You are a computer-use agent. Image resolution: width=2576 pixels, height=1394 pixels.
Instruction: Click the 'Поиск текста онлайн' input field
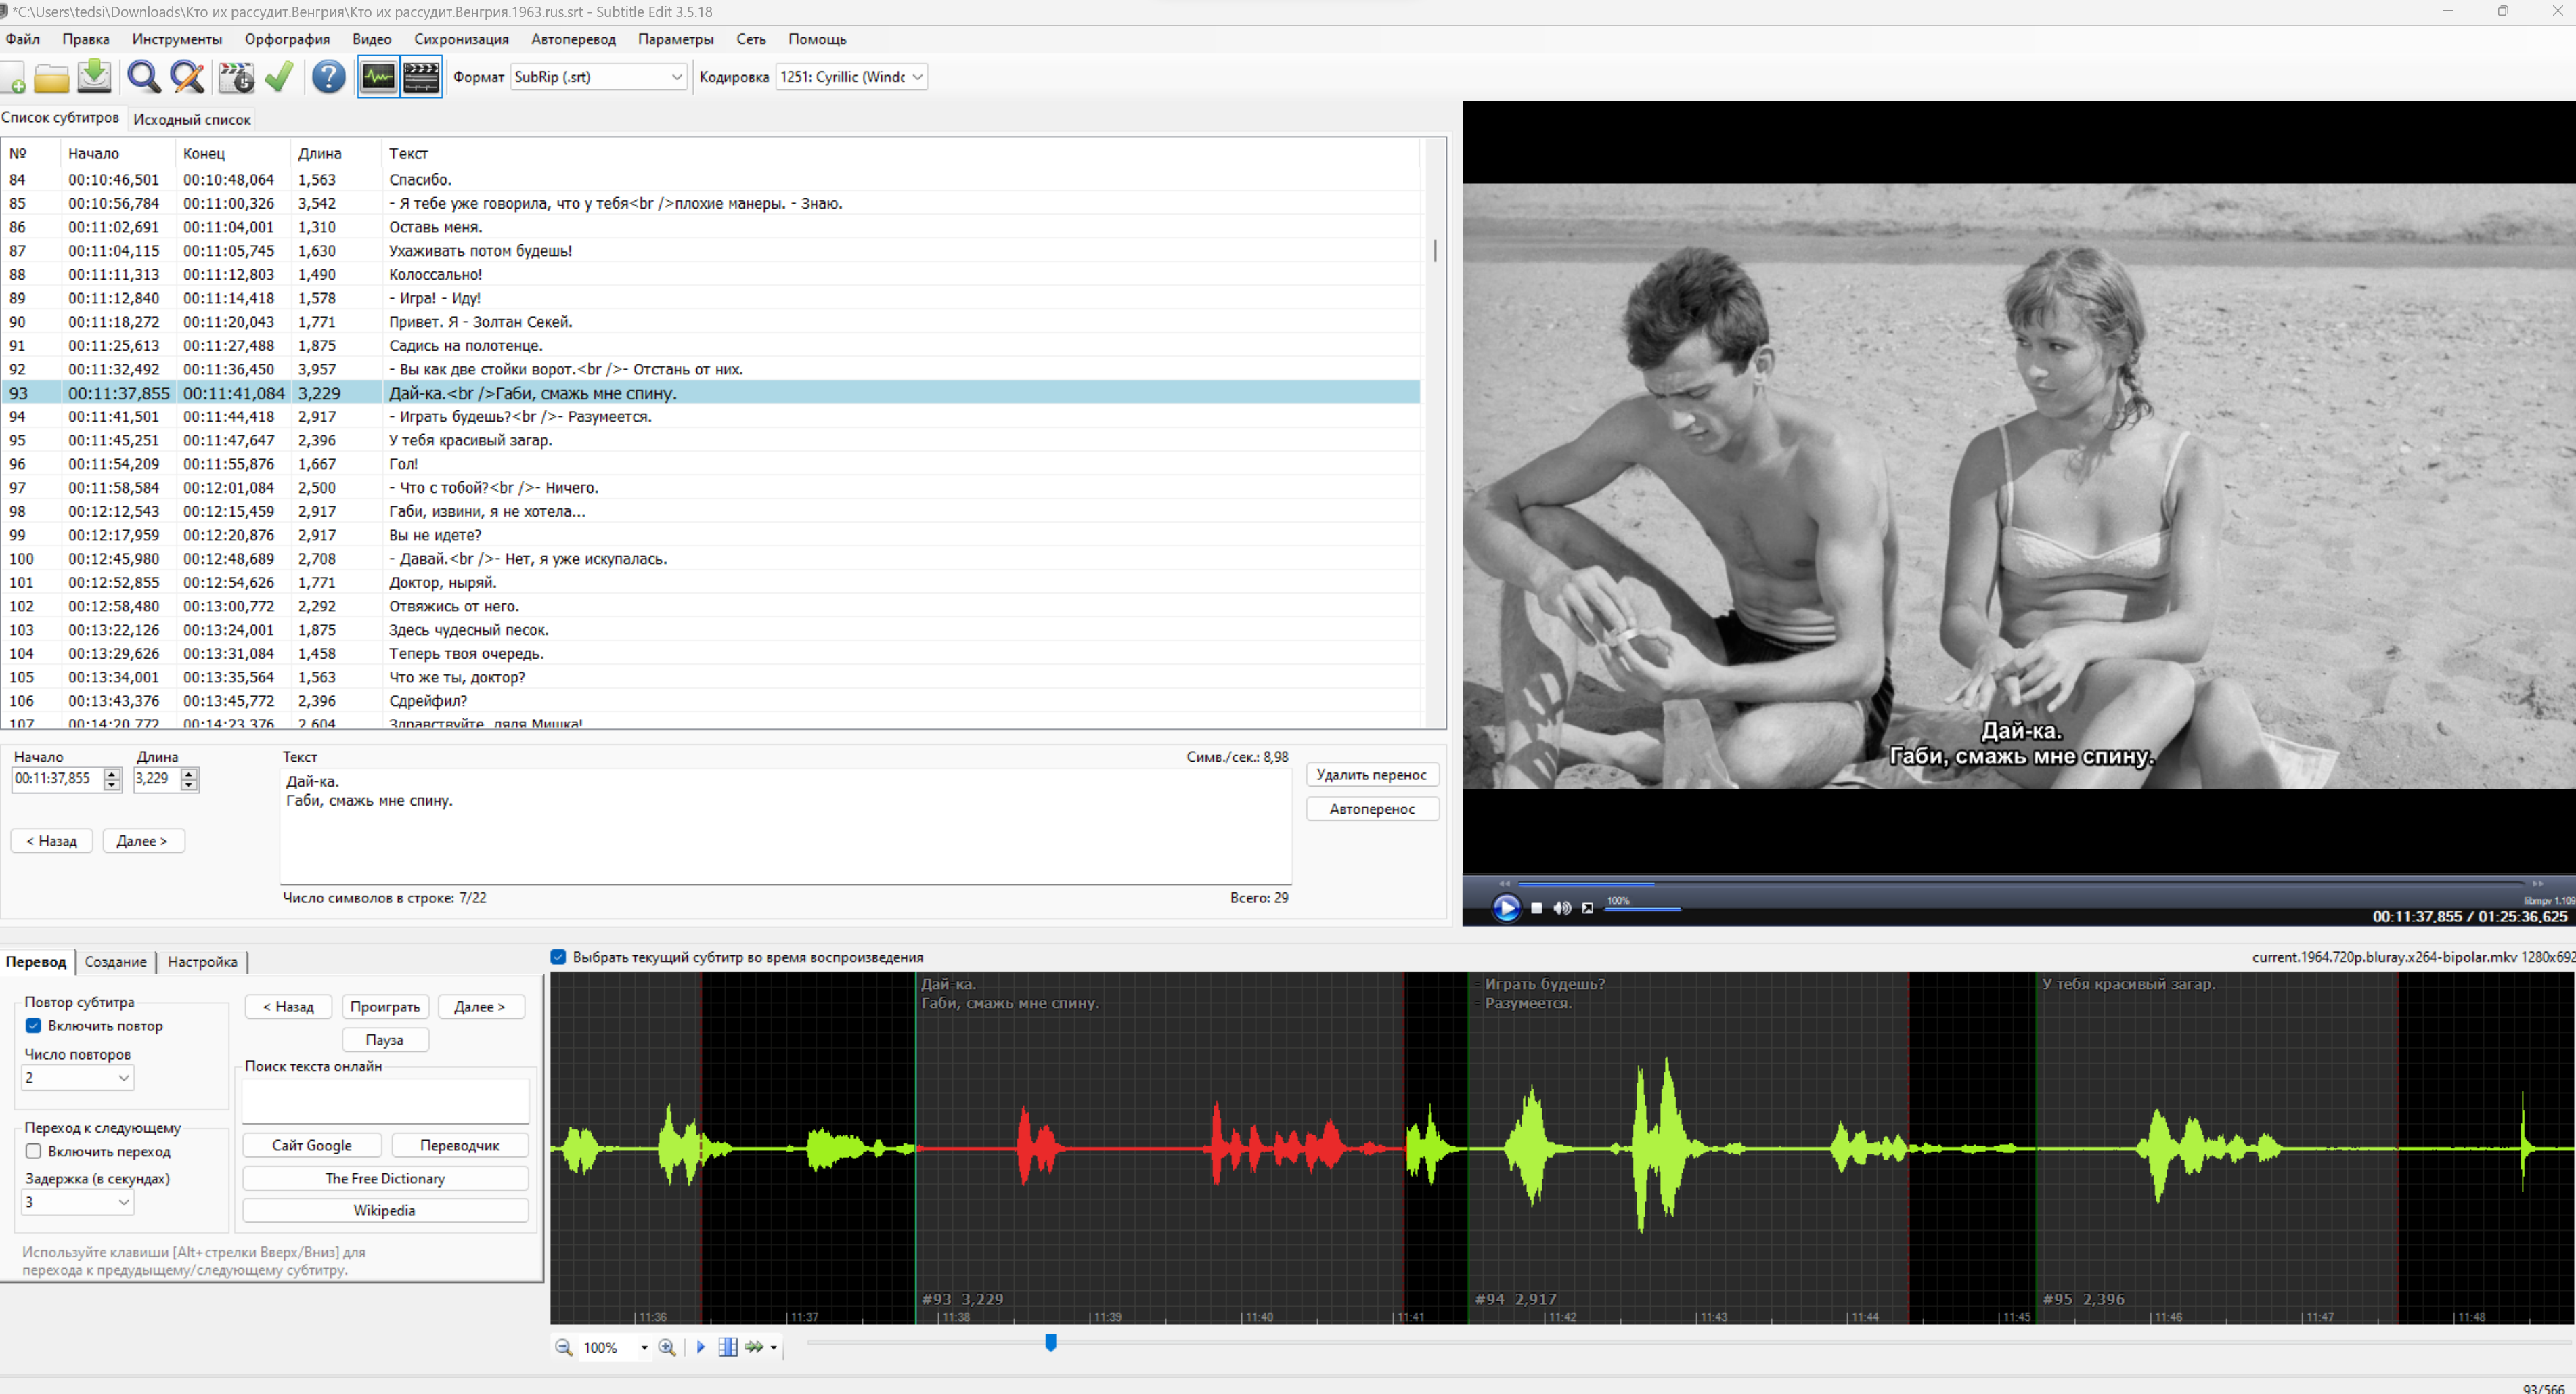[x=385, y=1100]
